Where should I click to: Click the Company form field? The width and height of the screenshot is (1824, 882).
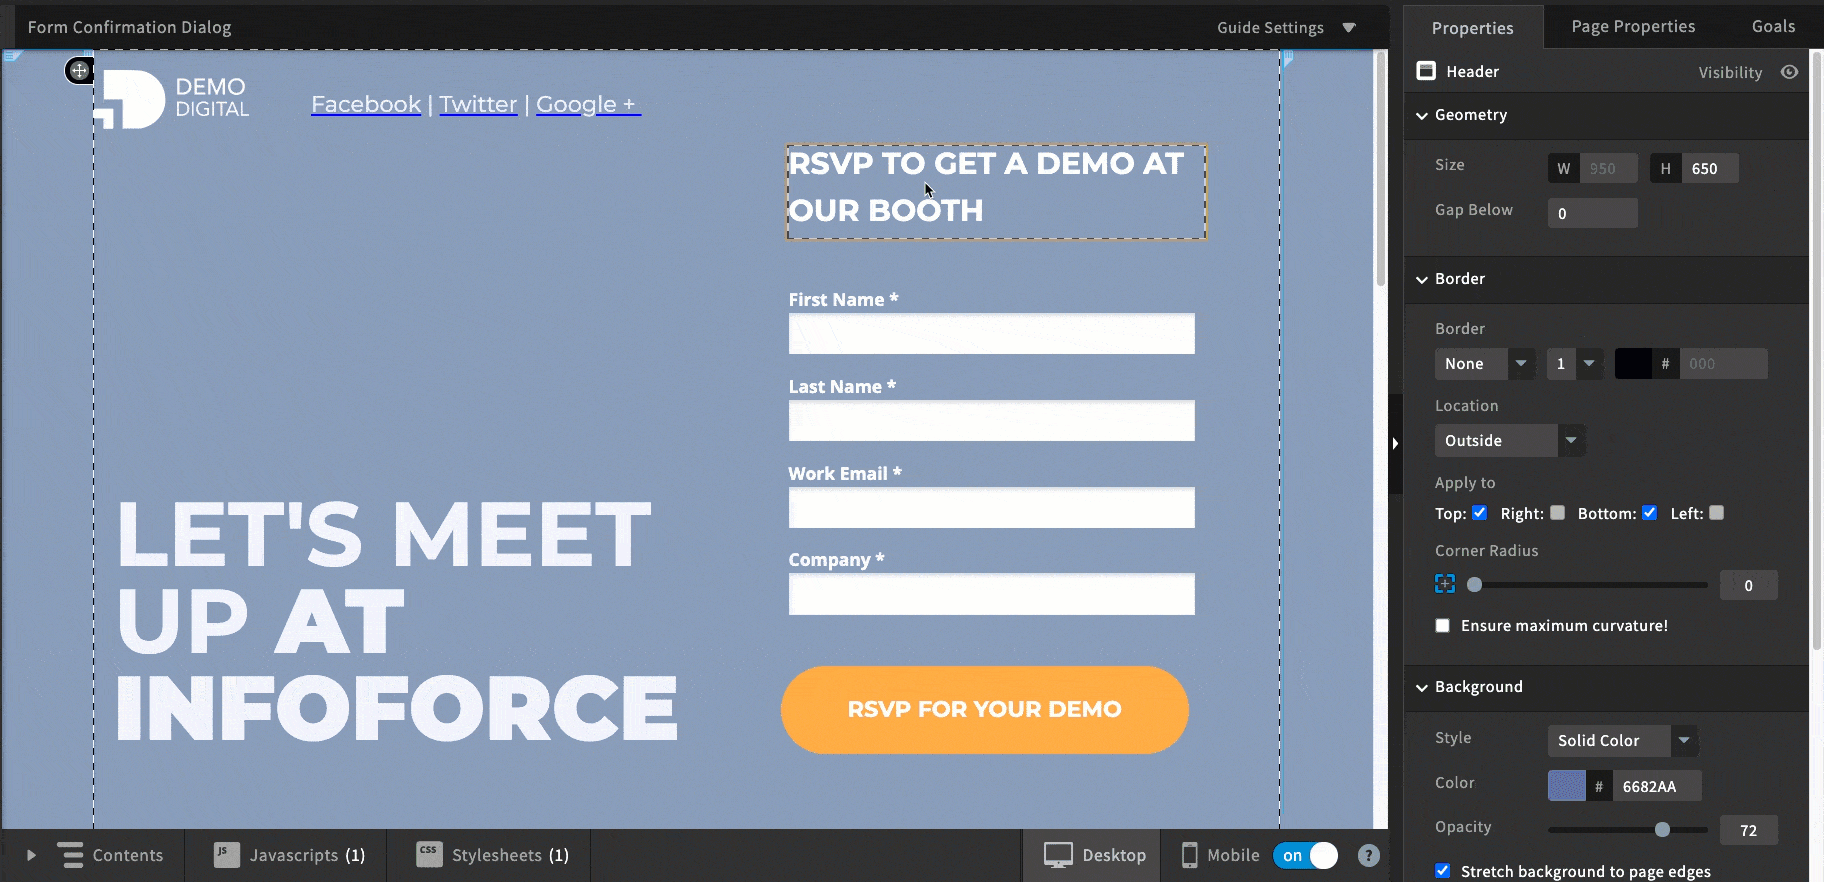991,594
